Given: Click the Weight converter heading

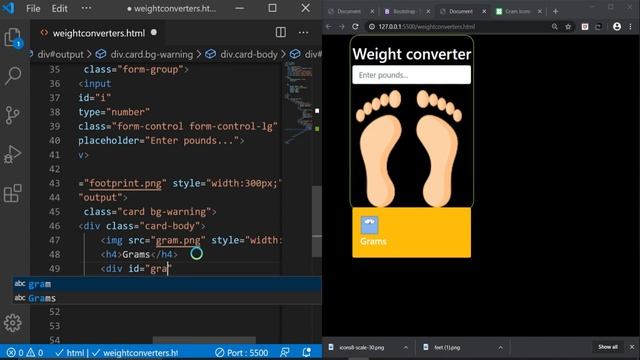Looking at the screenshot, I should tap(412, 54).
